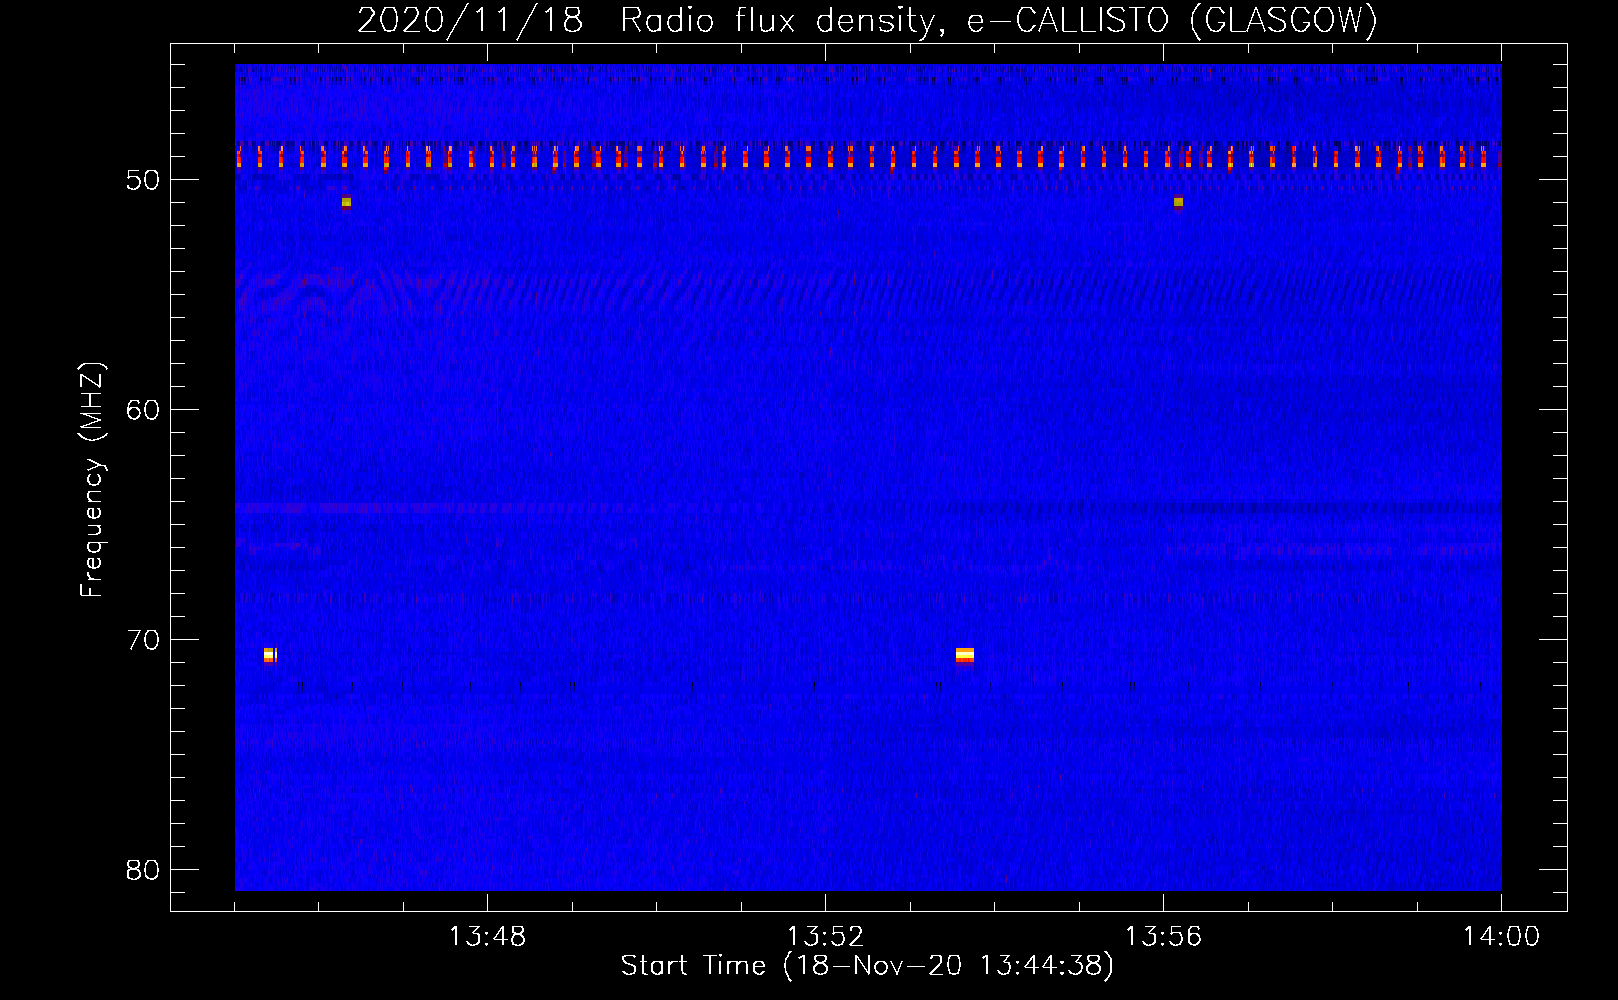
Task: Select the 60 MHz frequency tick label
Action: (142, 410)
